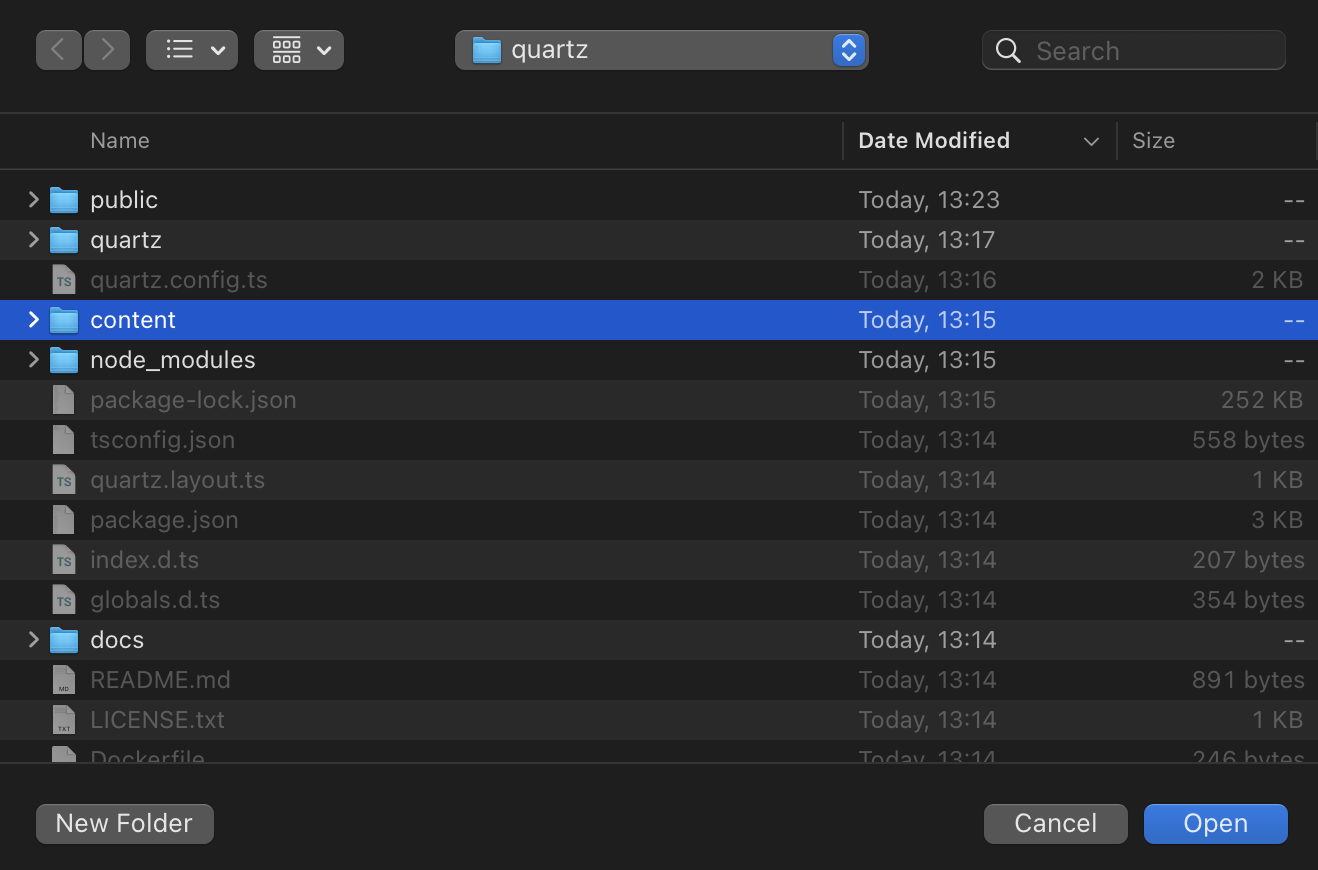
Task: Sort by Date Modified column header
Action: point(934,141)
